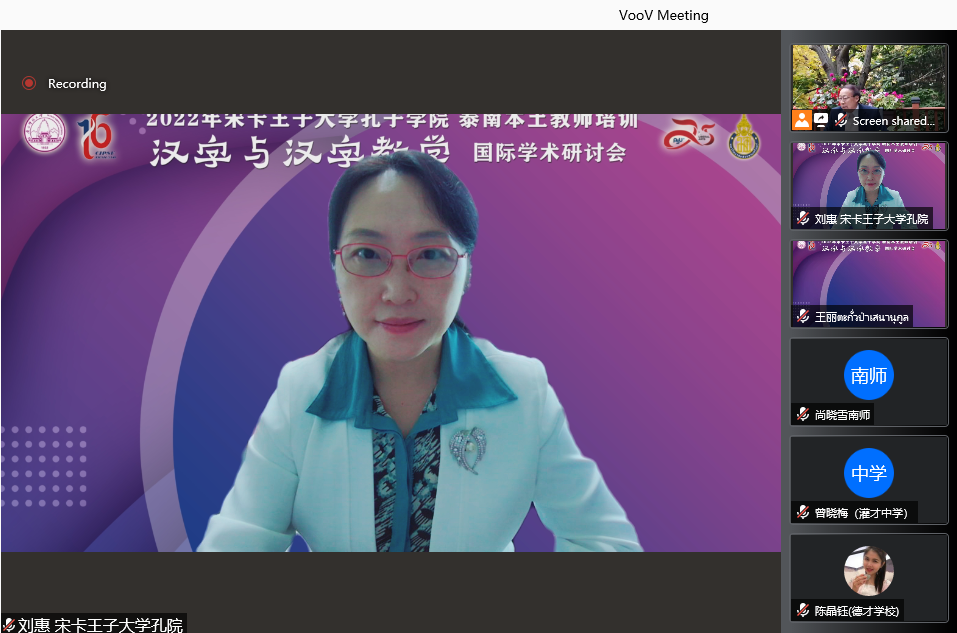Click the "Recording" status text
The height and width of the screenshot is (633, 957).
coord(77,84)
